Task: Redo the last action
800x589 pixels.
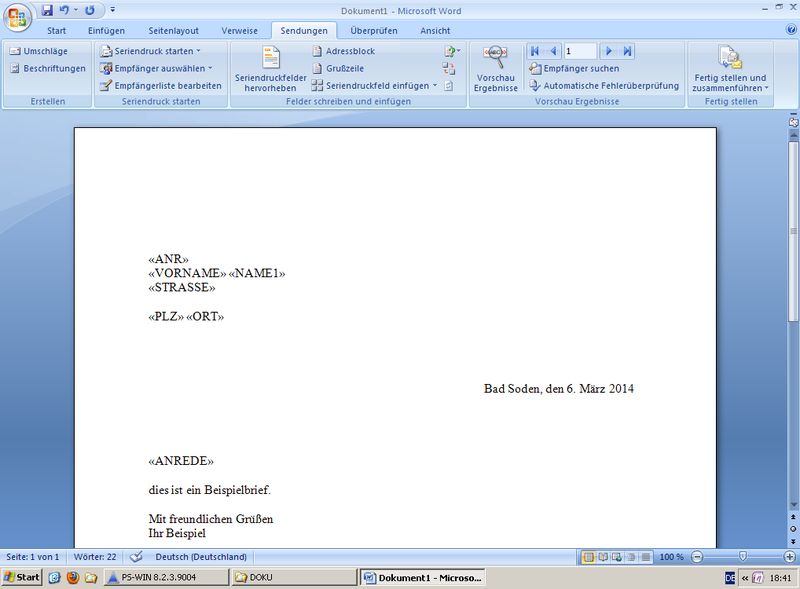Action: (90, 10)
